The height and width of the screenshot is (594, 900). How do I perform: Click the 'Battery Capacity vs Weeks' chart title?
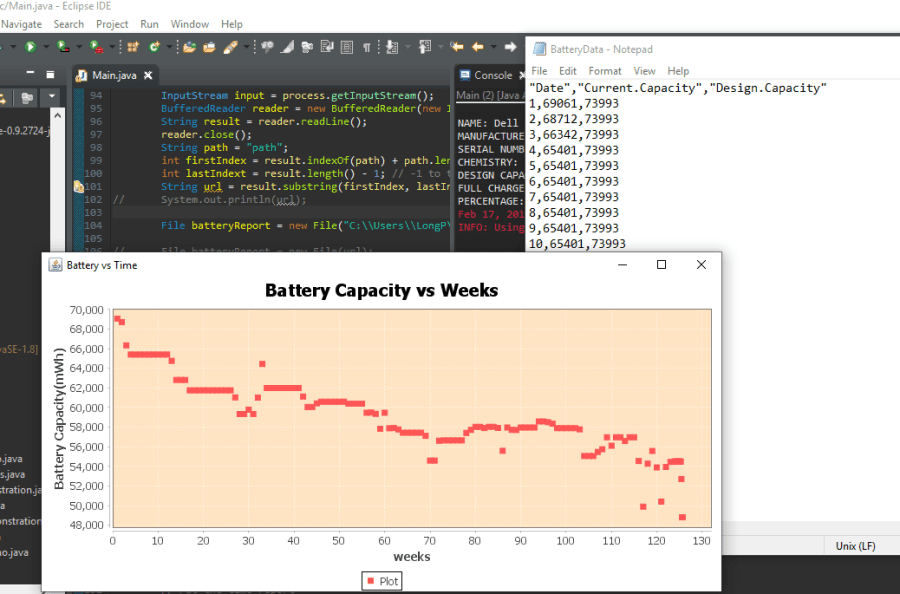click(x=382, y=290)
